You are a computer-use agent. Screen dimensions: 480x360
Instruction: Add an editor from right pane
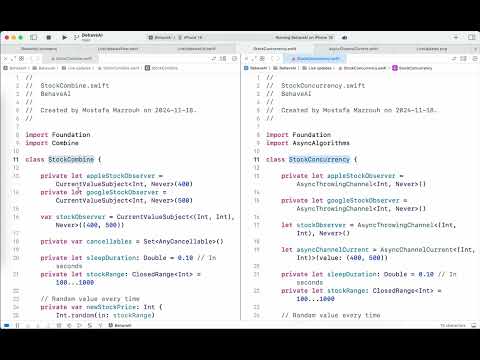pos(475,59)
